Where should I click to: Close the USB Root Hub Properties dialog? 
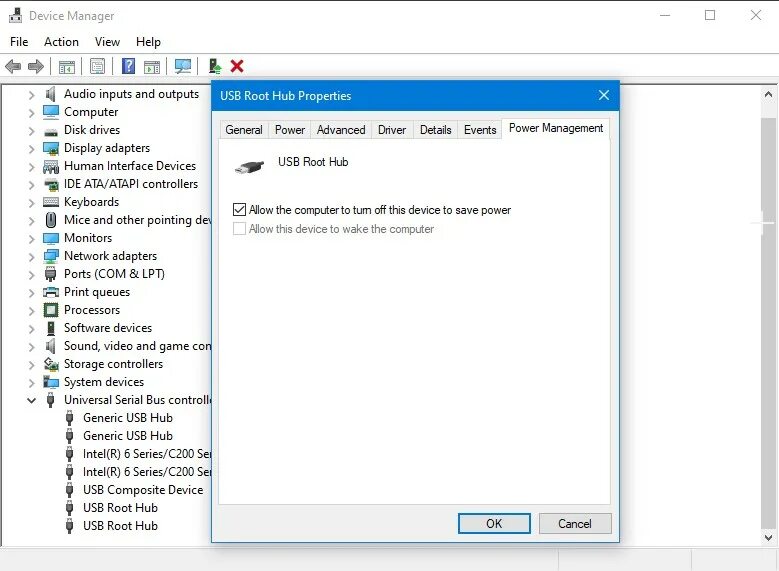604,95
